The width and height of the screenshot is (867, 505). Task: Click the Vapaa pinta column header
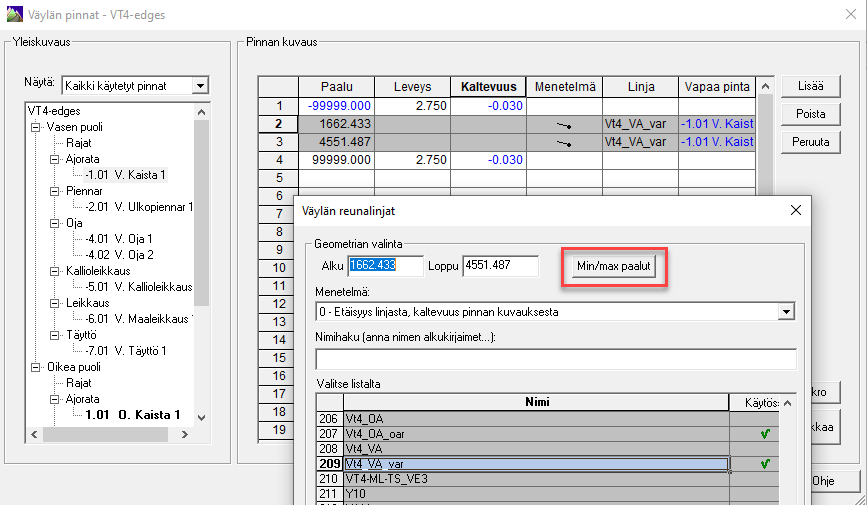click(717, 87)
